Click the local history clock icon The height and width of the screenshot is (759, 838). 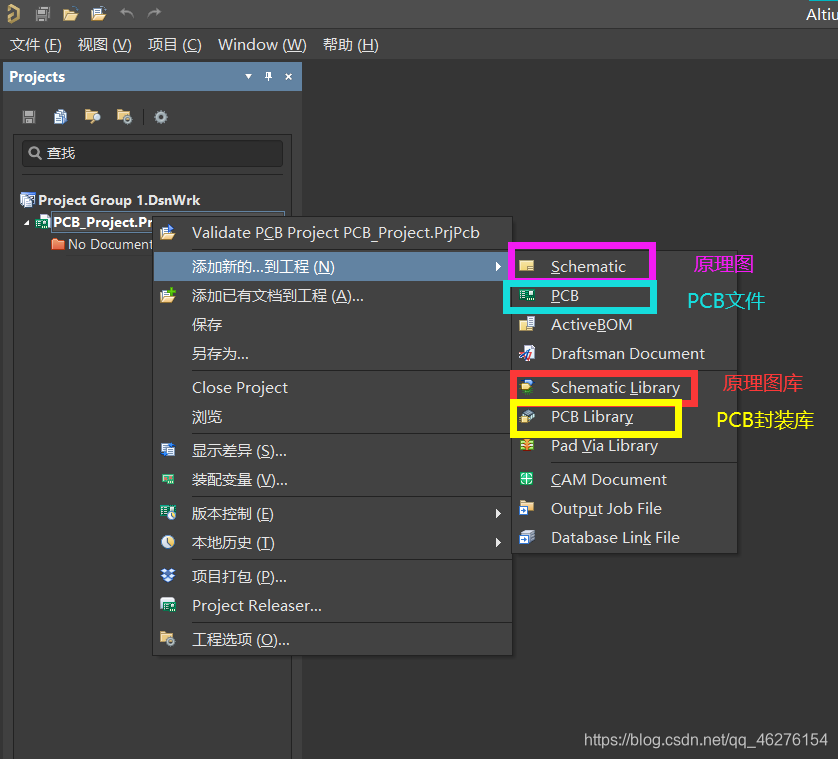(168, 542)
